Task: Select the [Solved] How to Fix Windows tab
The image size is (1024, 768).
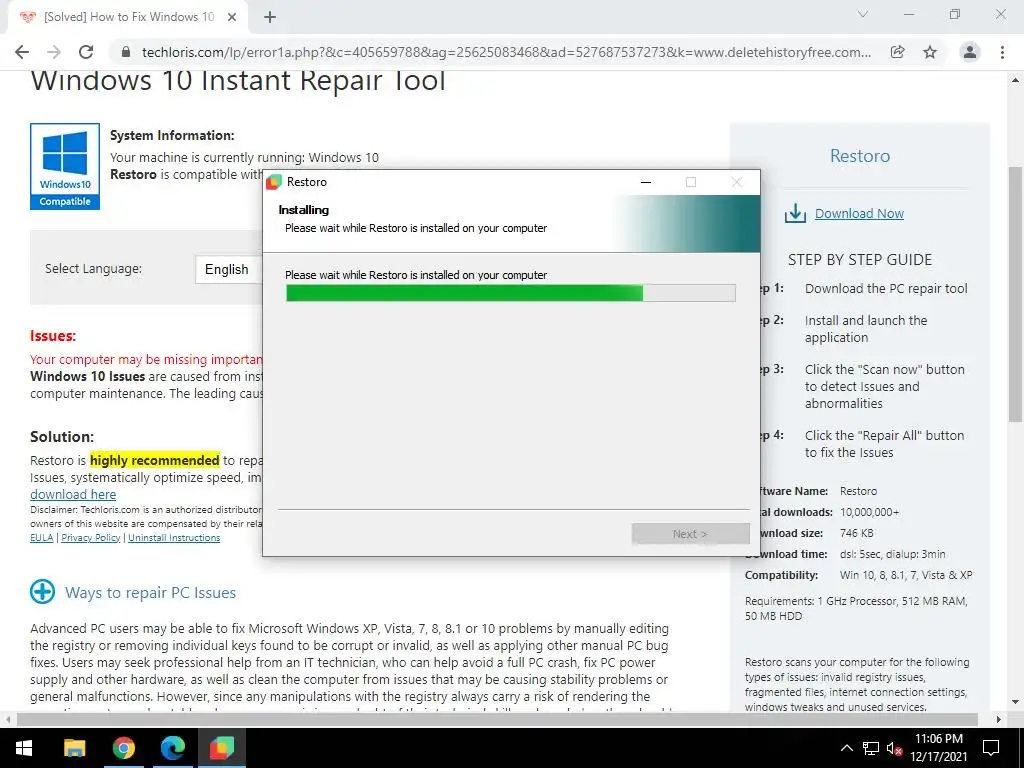Action: tap(129, 17)
